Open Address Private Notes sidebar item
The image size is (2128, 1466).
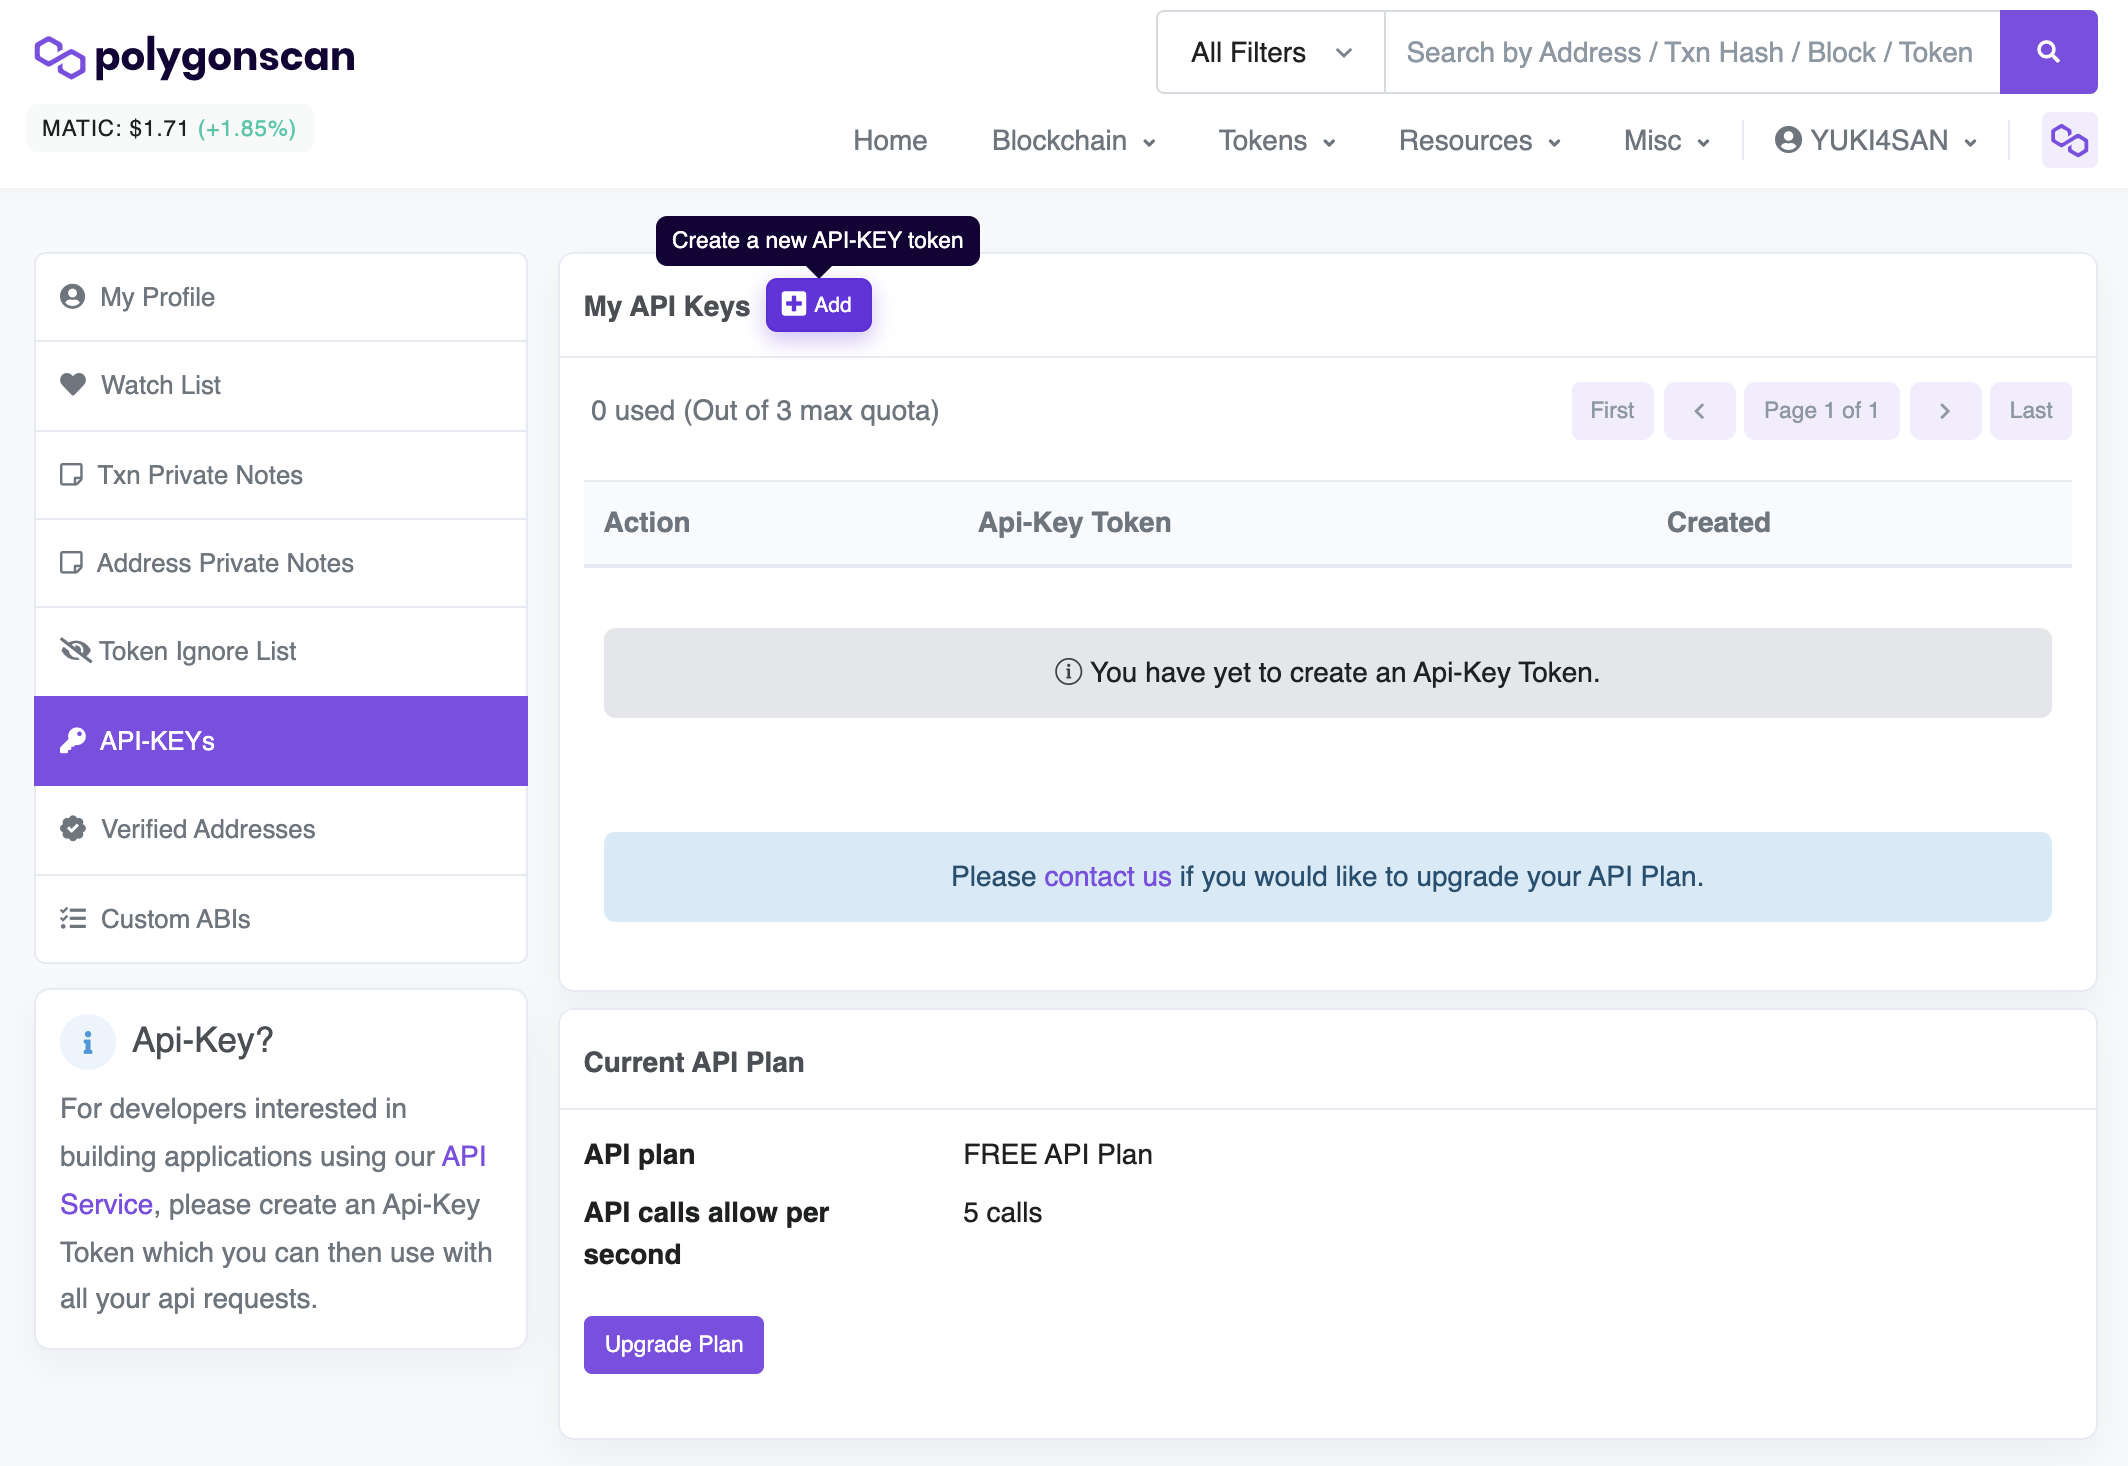point(281,563)
